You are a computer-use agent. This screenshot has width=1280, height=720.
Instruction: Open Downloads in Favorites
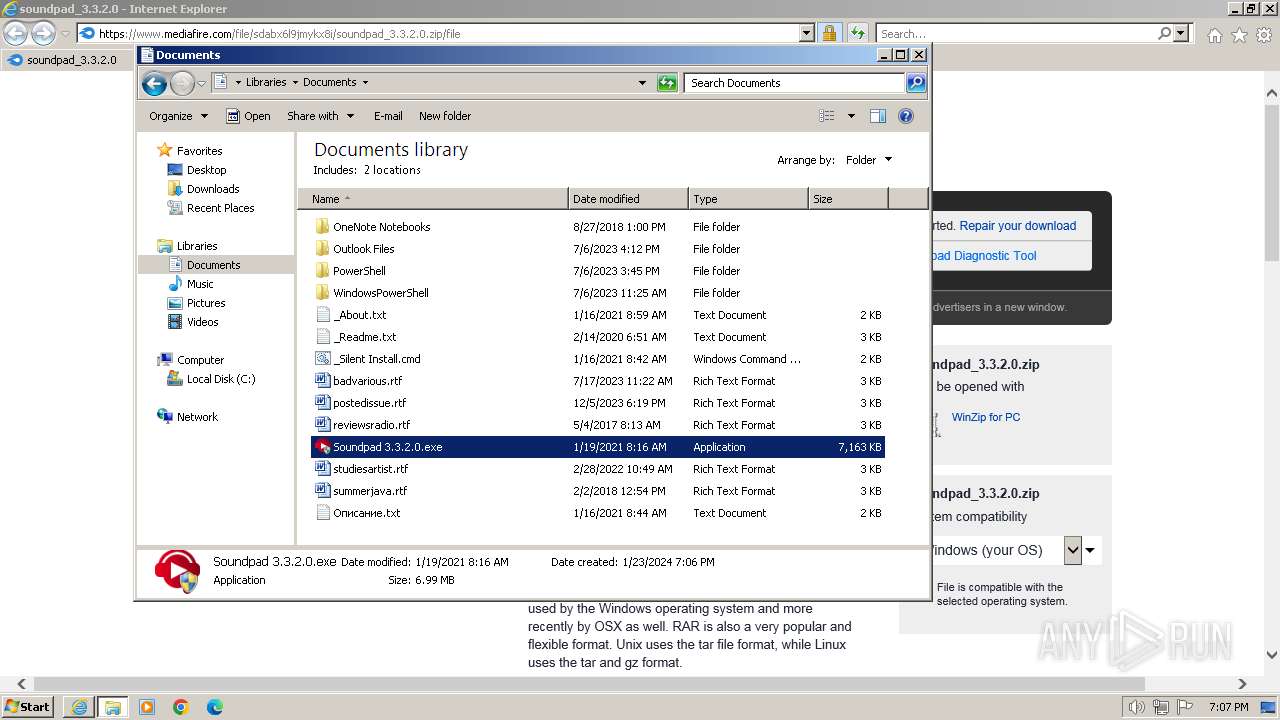213,189
